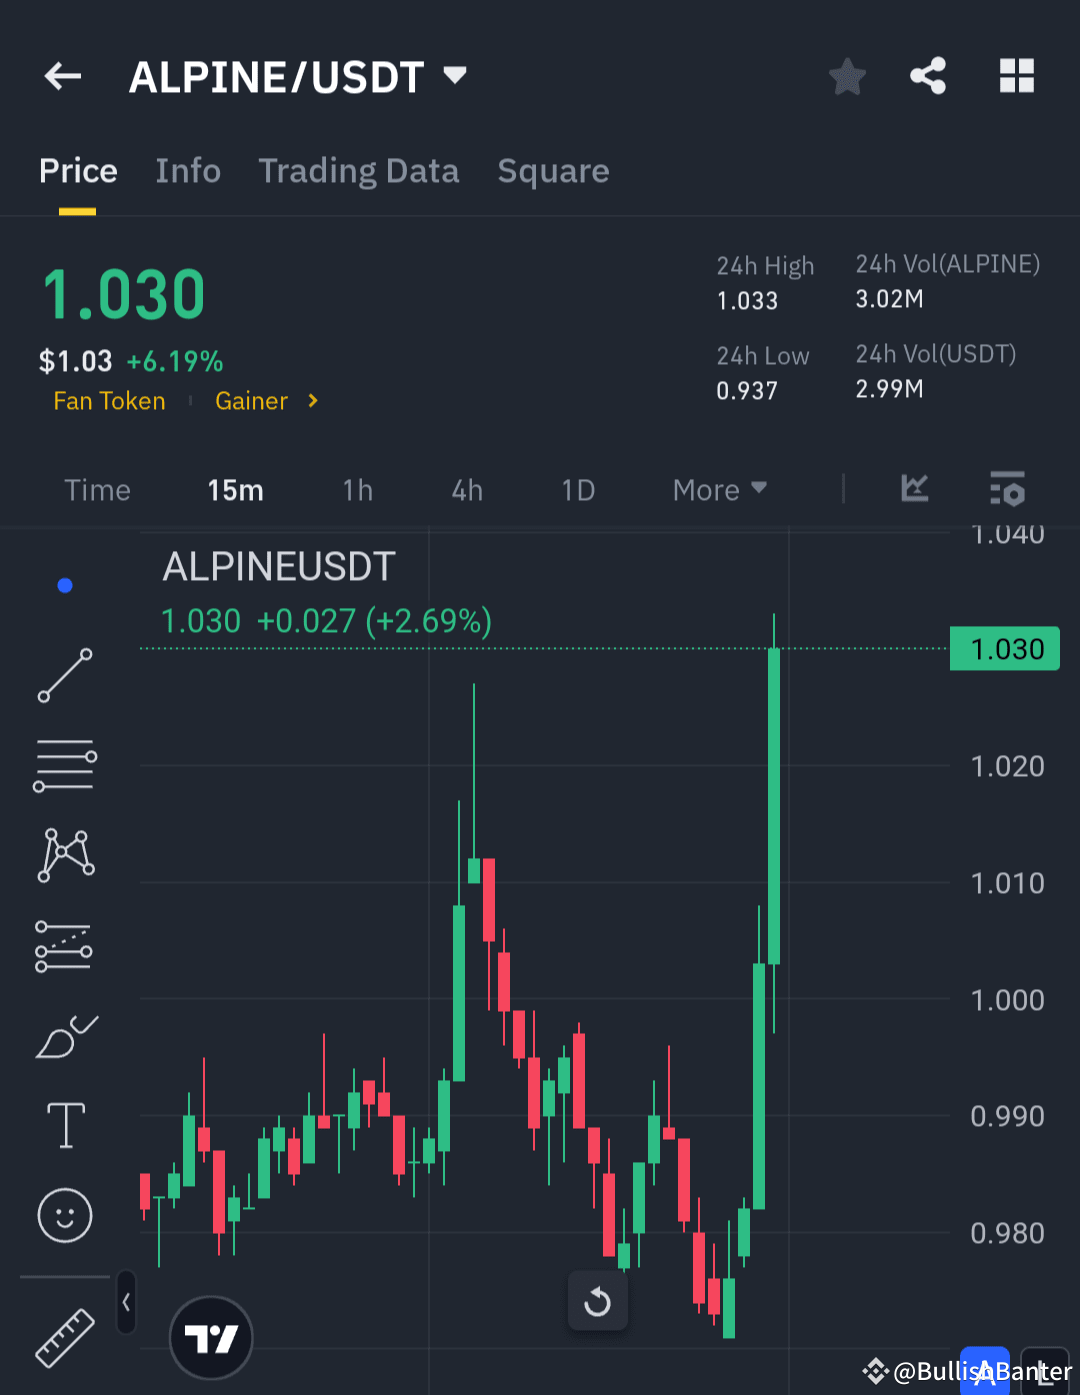Collapse the drawing tools sidebar

point(126,1302)
